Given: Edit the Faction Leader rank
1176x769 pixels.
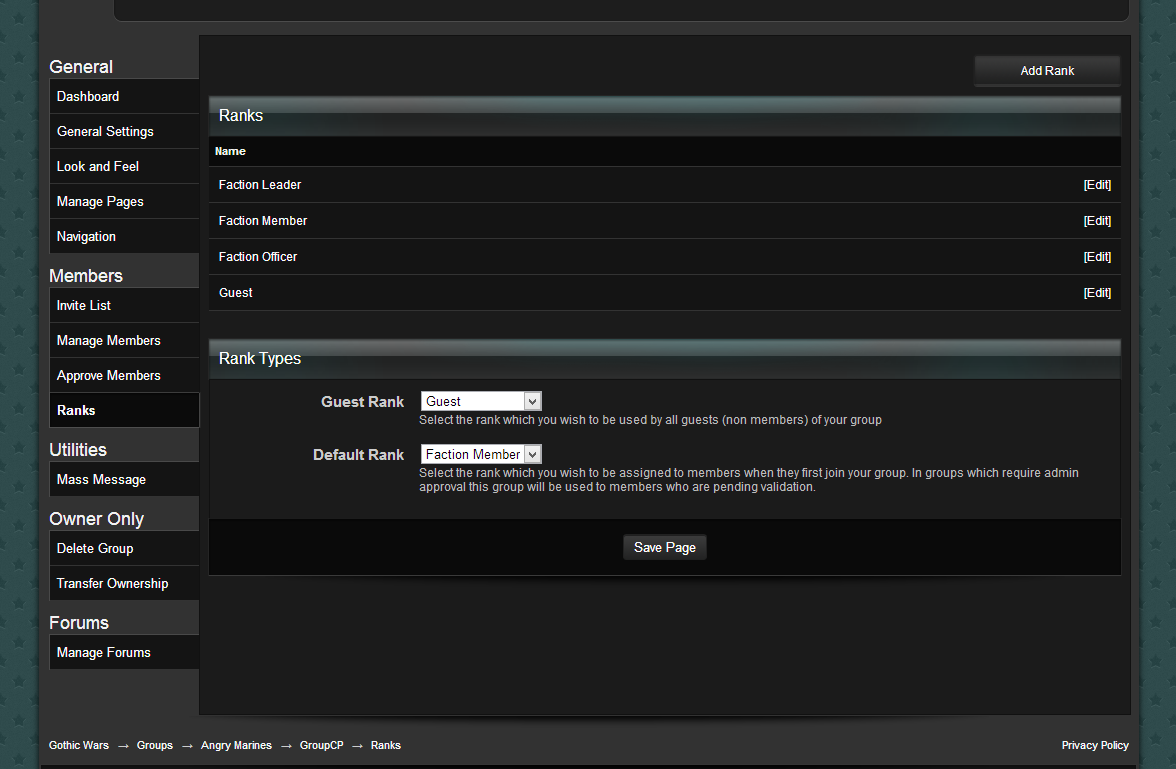Looking at the screenshot, I should click(x=1096, y=185).
